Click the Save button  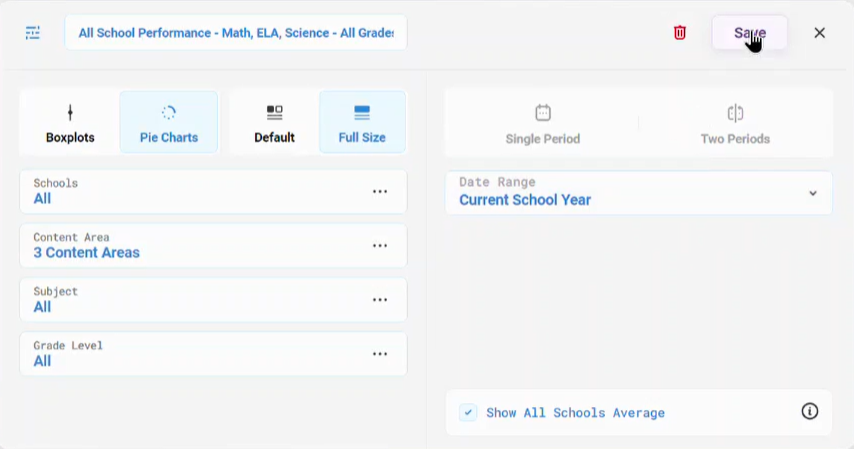coord(749,33)
